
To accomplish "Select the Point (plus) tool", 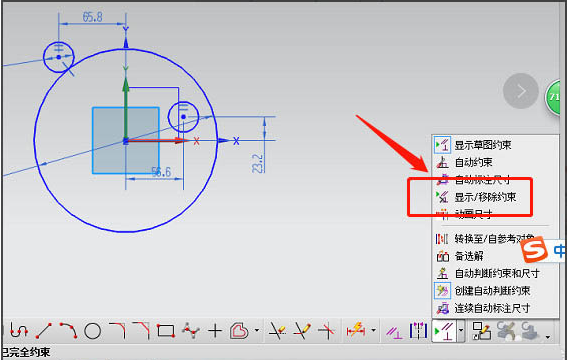I will coord(215,331).
